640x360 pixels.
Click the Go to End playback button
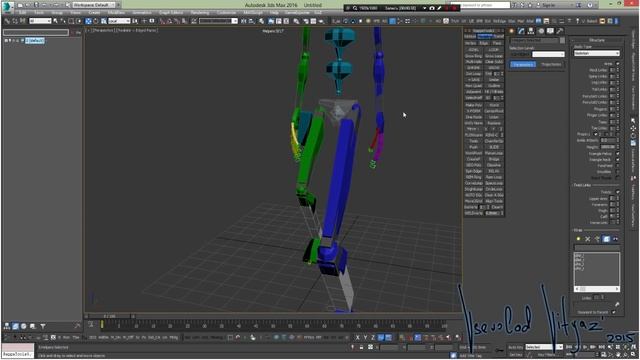[x=601, y=347]
